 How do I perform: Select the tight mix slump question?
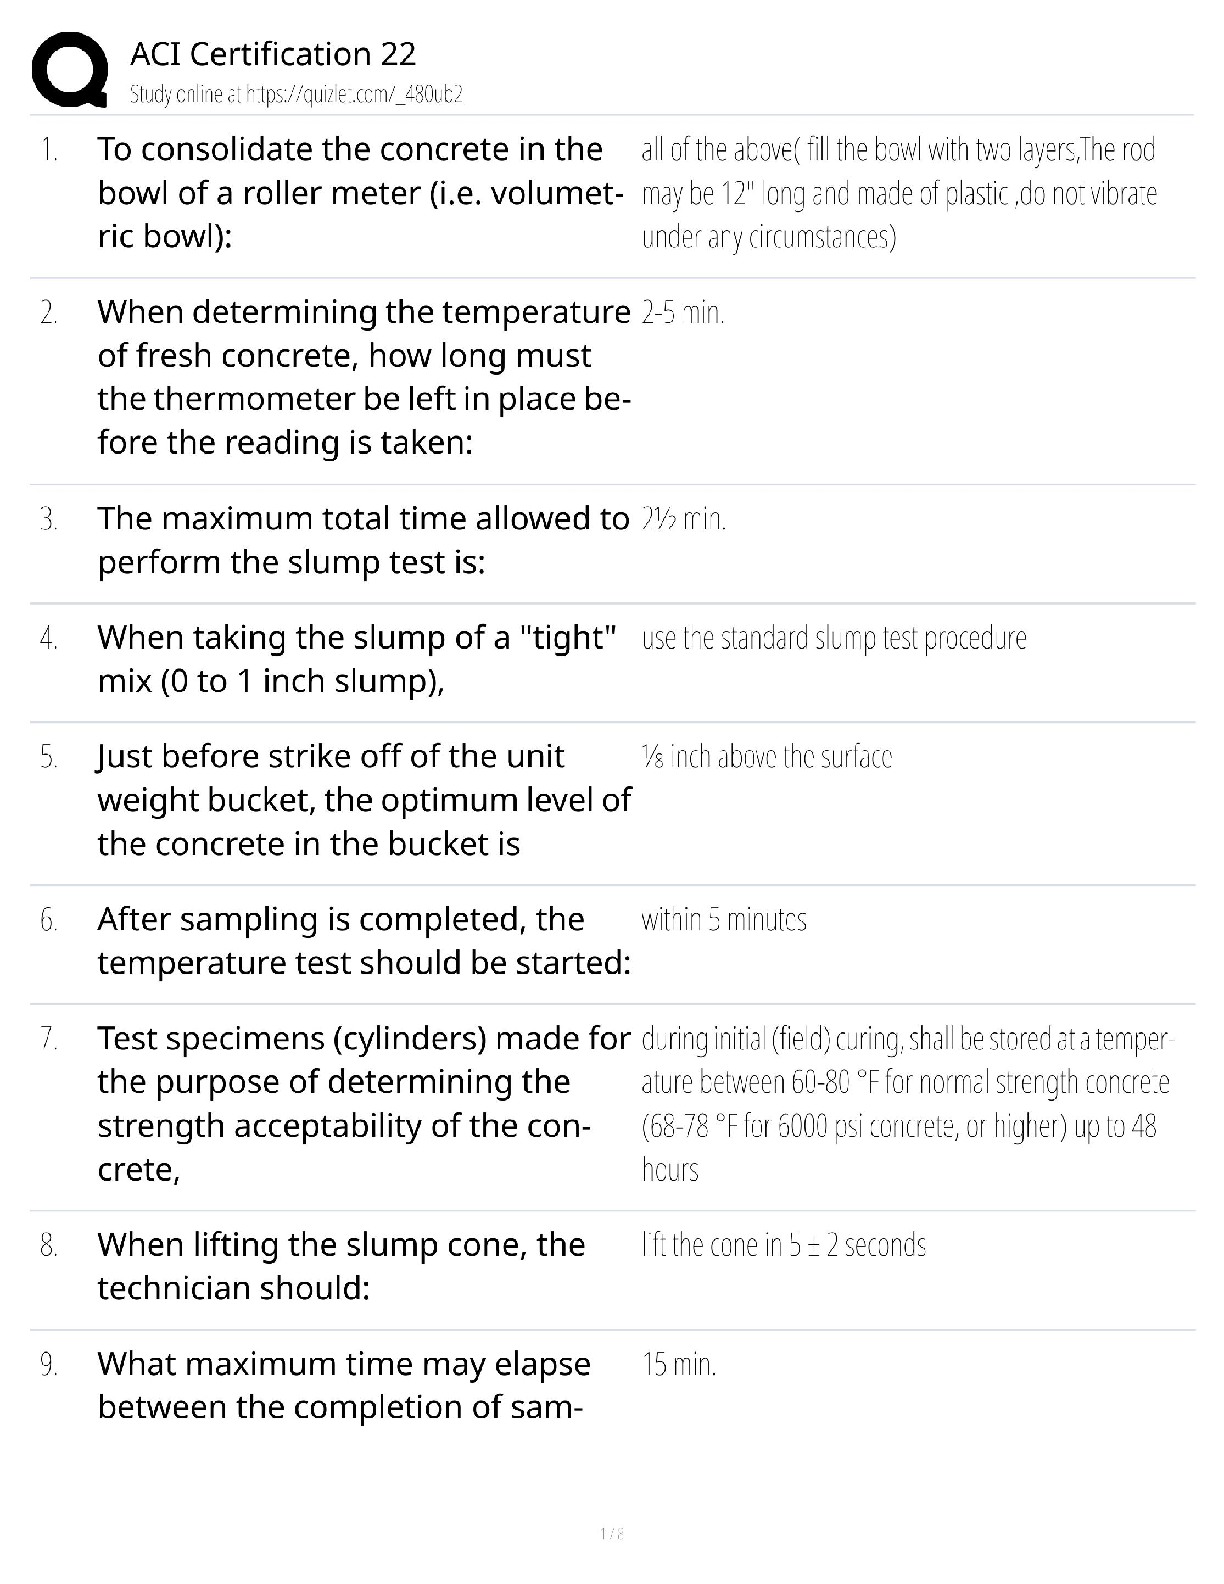tap(356, 659)
